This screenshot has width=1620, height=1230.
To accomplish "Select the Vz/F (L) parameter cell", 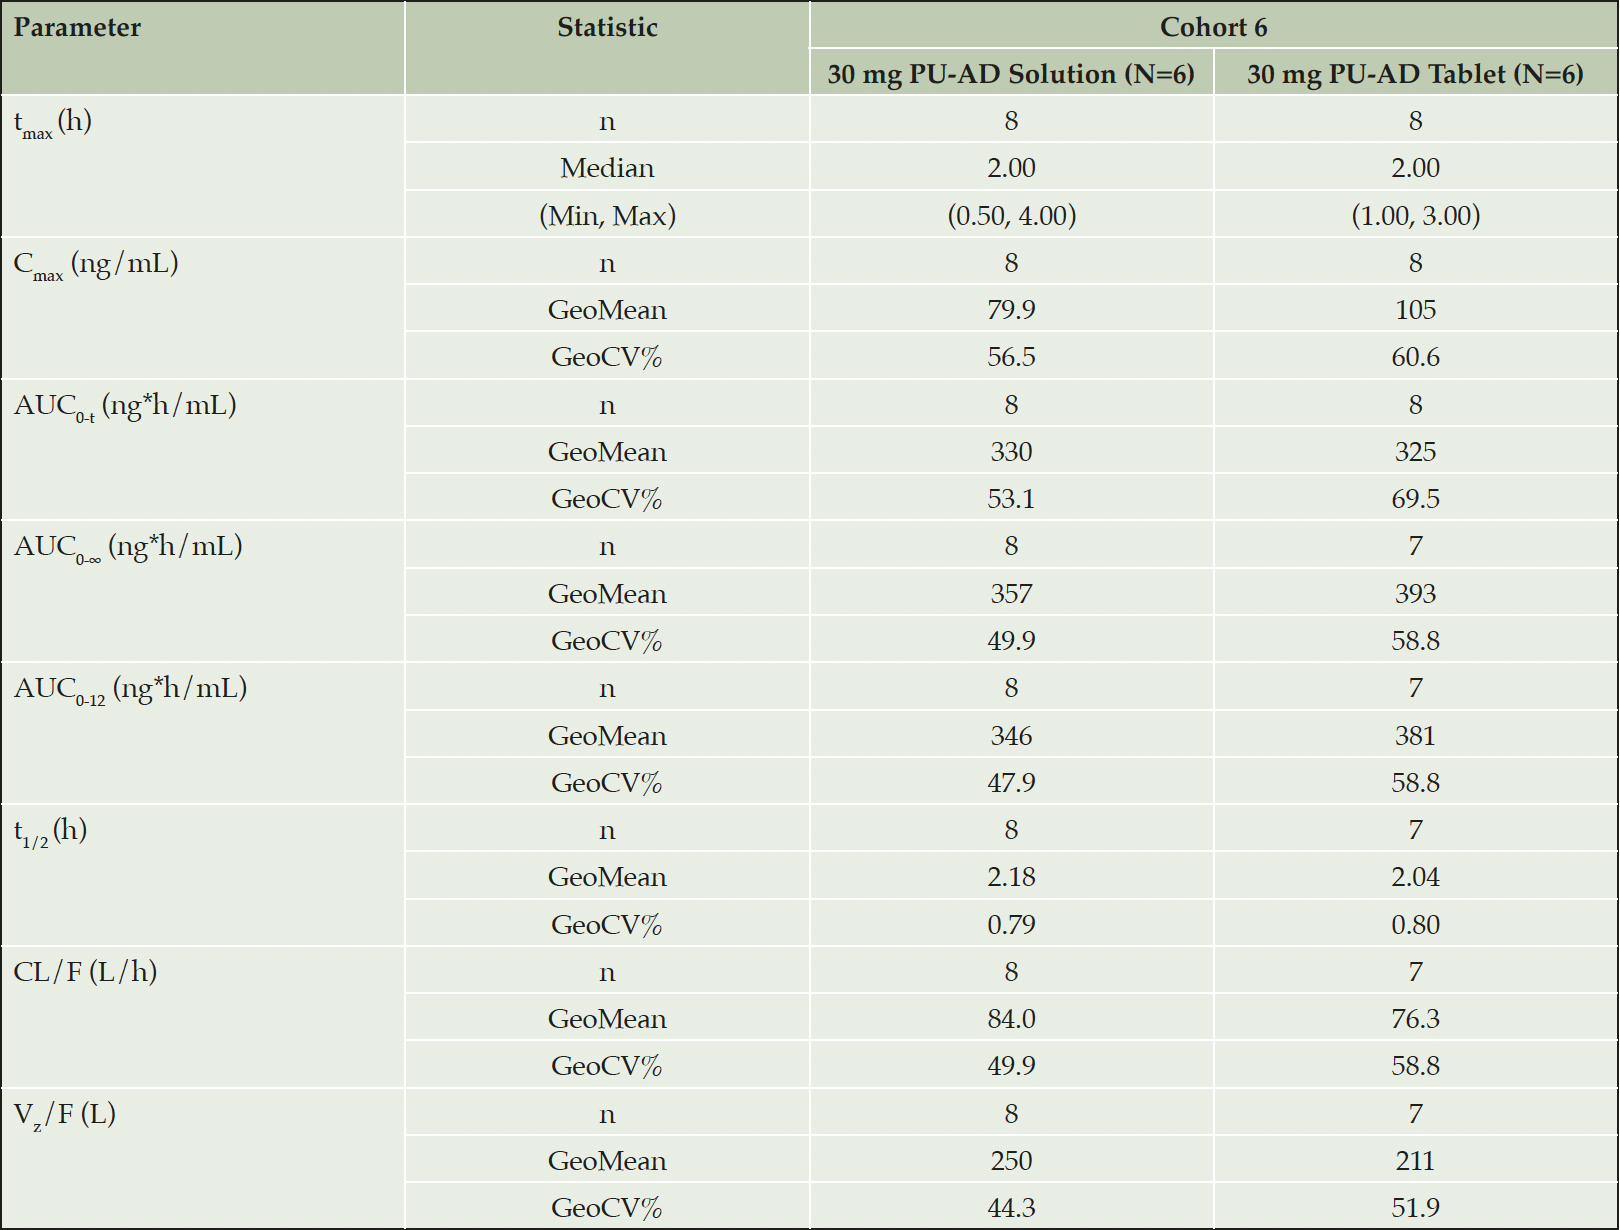I will [203, 1158].
